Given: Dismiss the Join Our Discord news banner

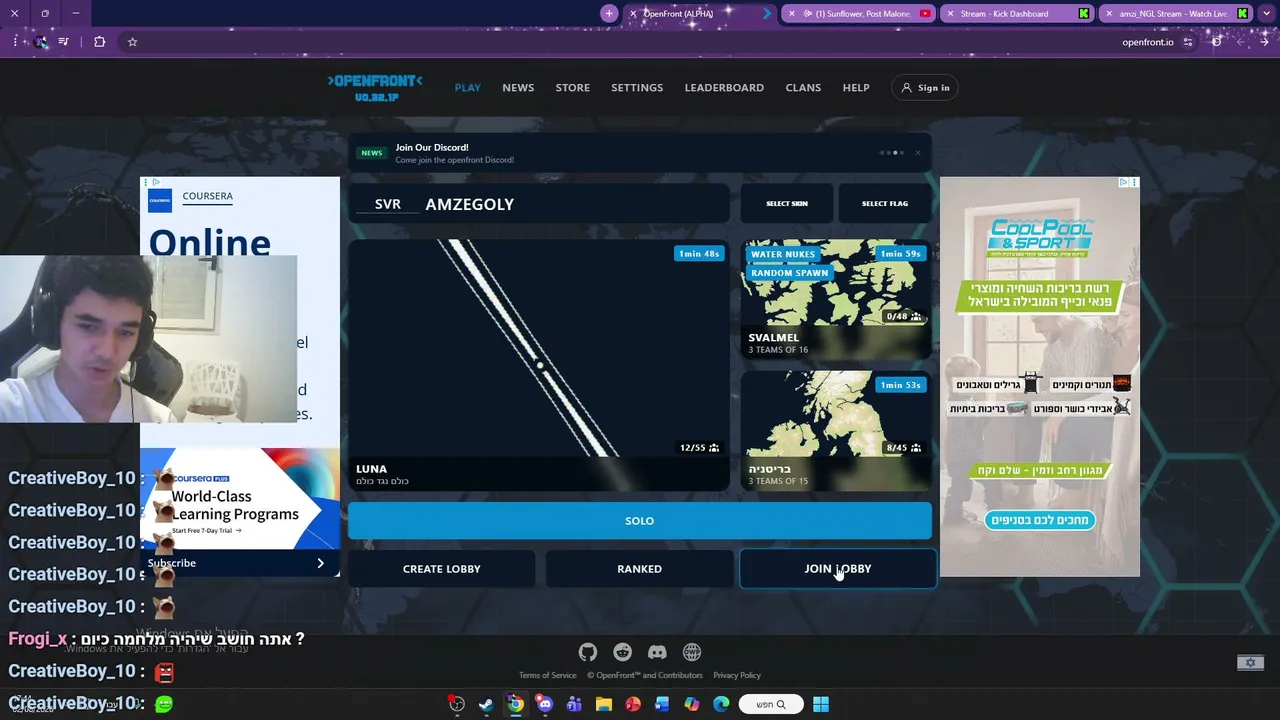Looking at the screenshot, I should [917, 153].
